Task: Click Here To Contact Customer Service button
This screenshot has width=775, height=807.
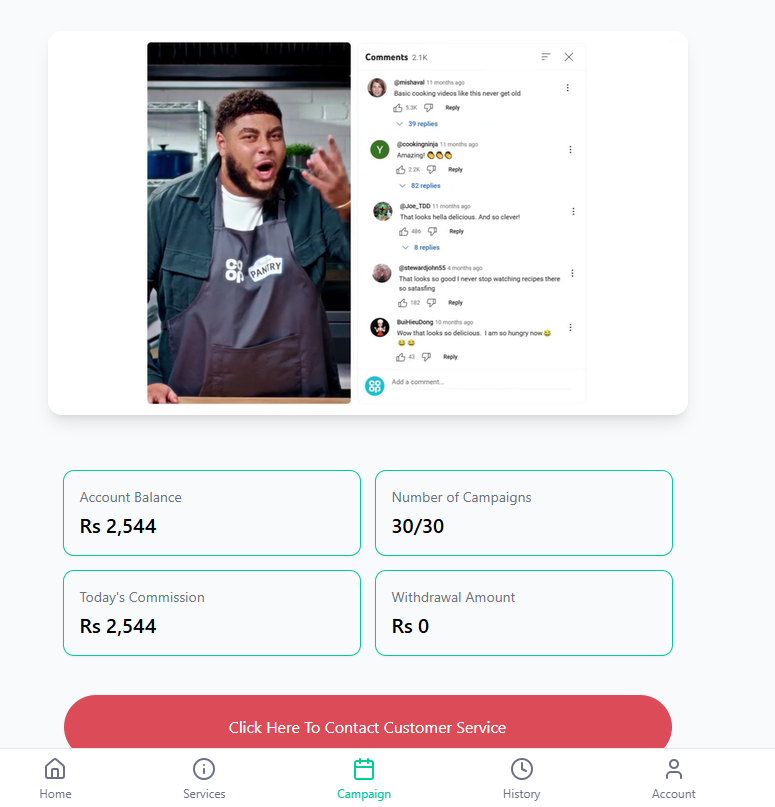Action: 367,727
